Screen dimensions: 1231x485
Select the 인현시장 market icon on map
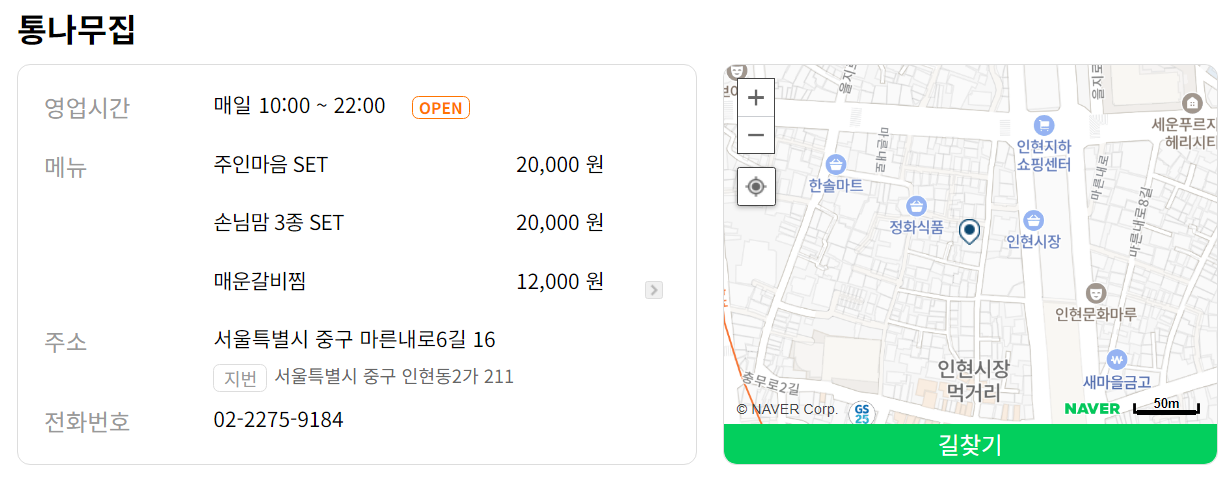click(x=1034, y=220)
